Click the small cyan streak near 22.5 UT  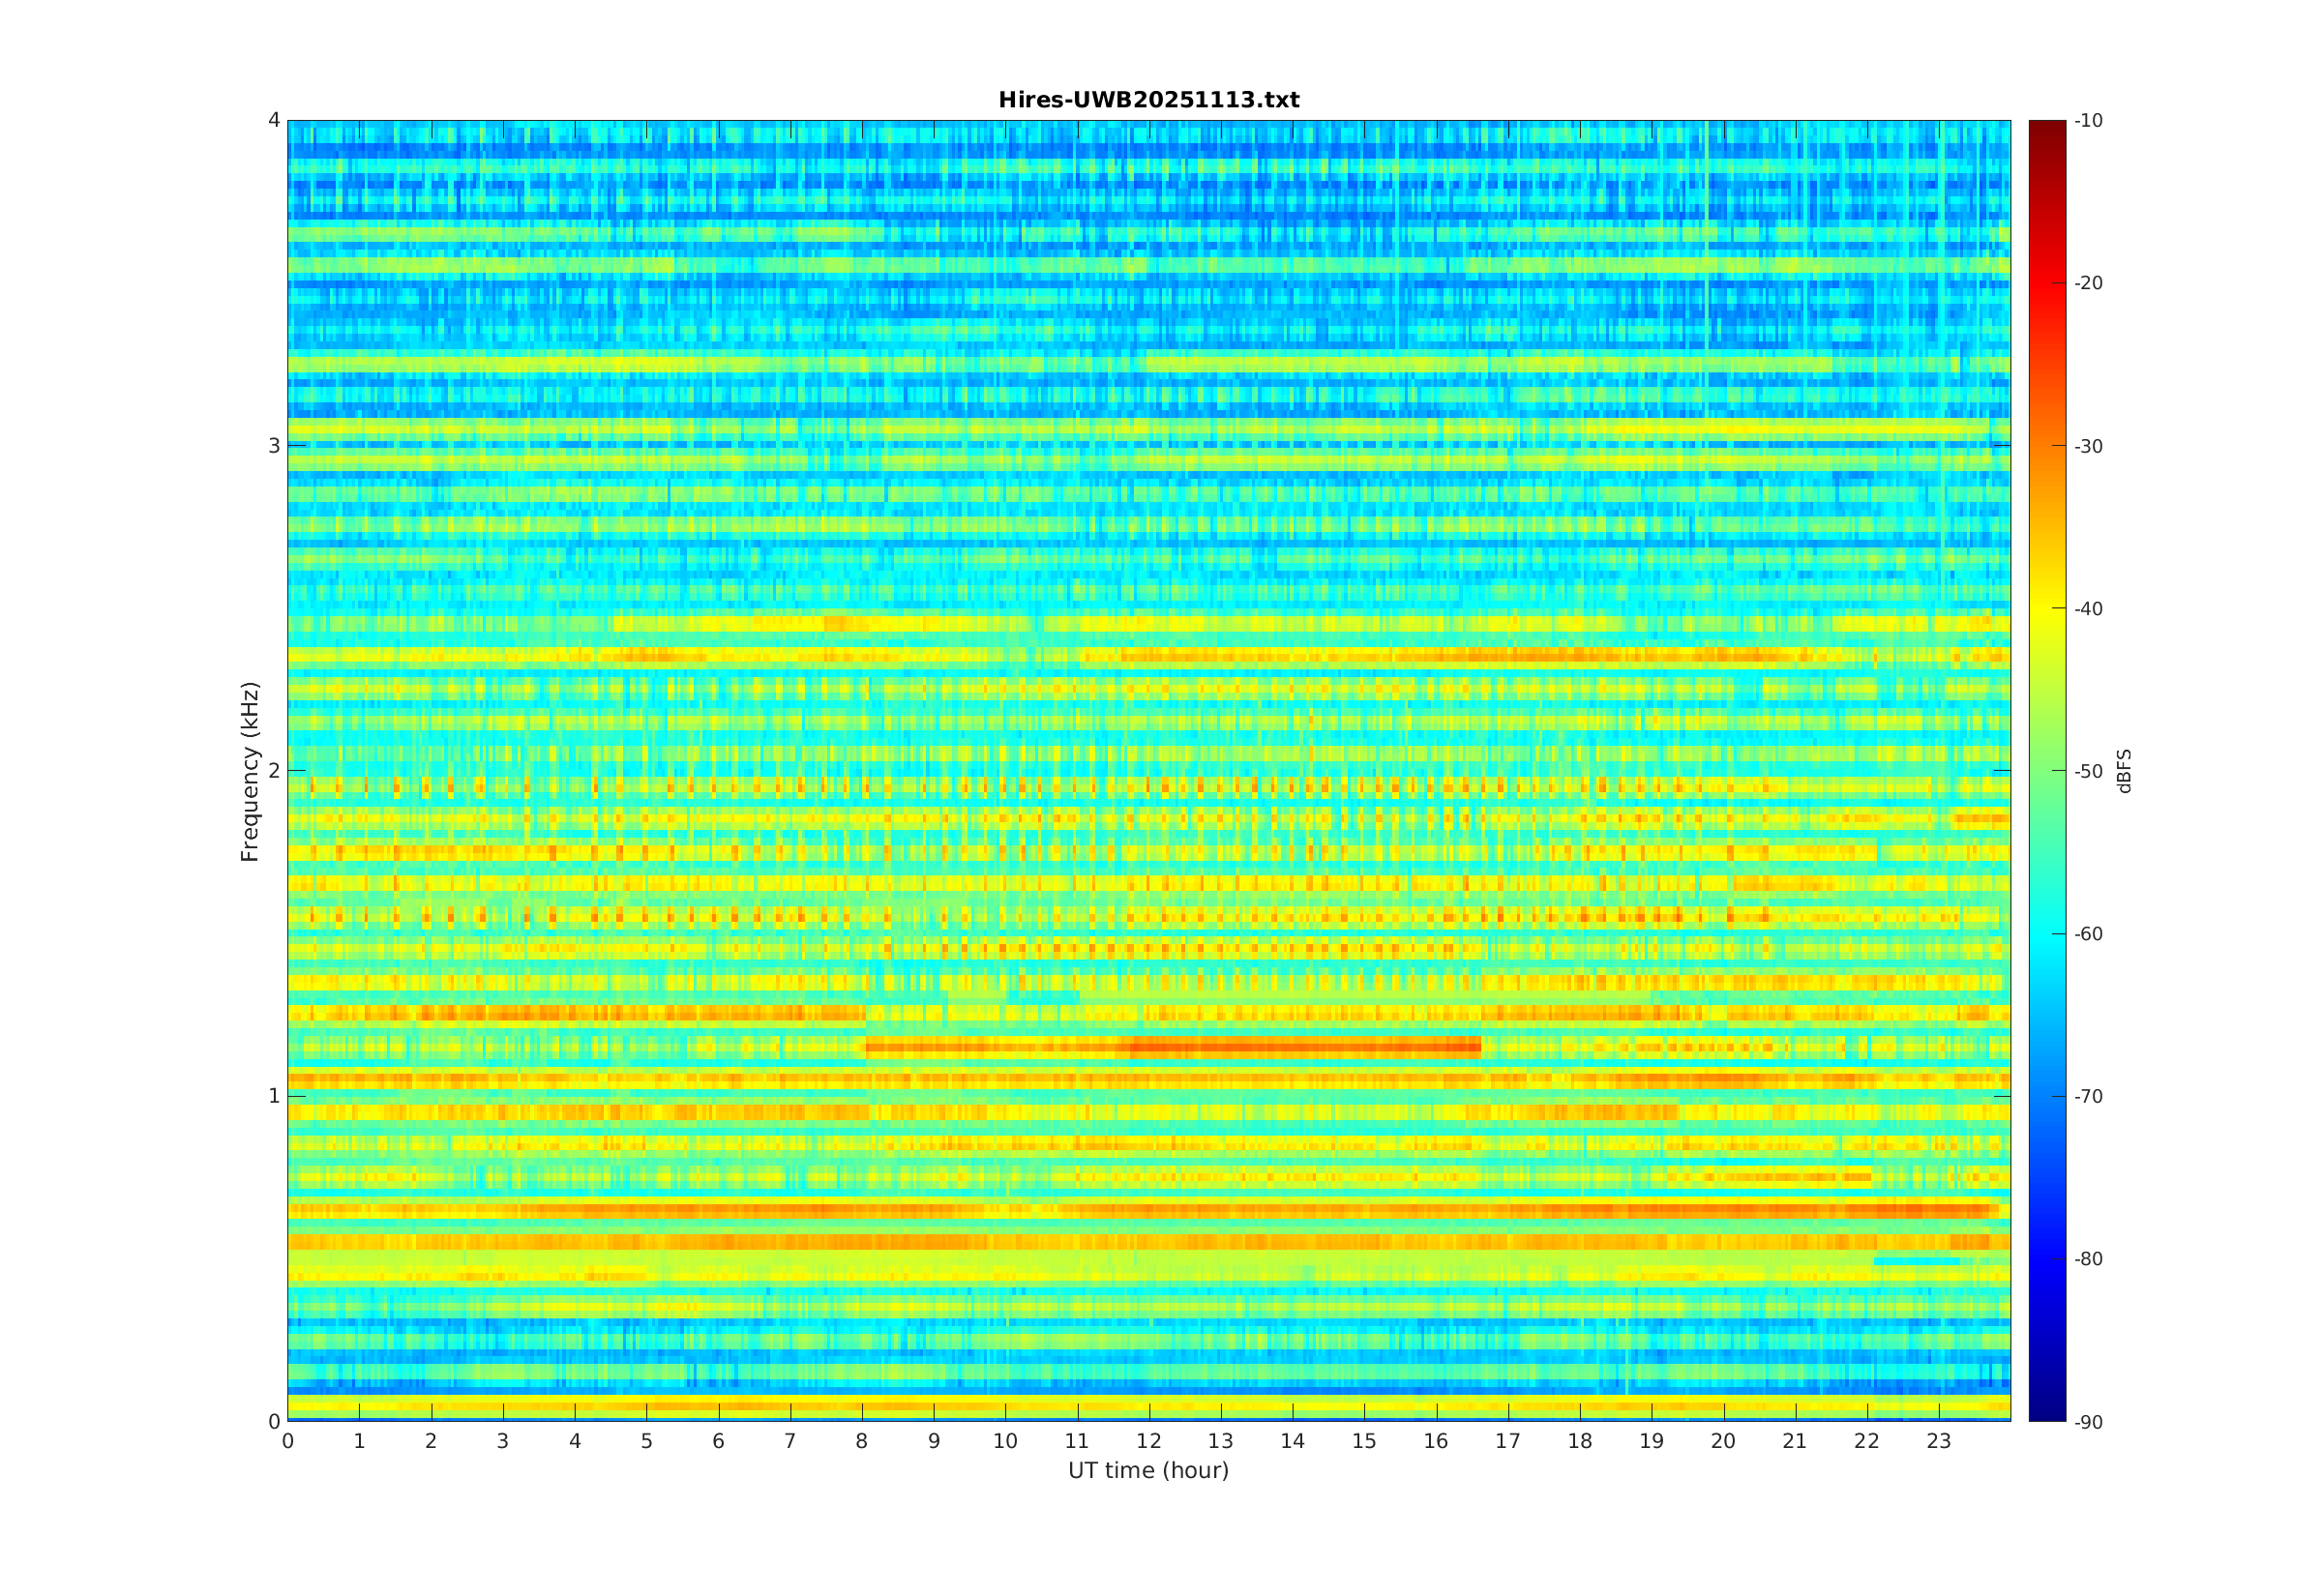[x=1916, y=1261]
